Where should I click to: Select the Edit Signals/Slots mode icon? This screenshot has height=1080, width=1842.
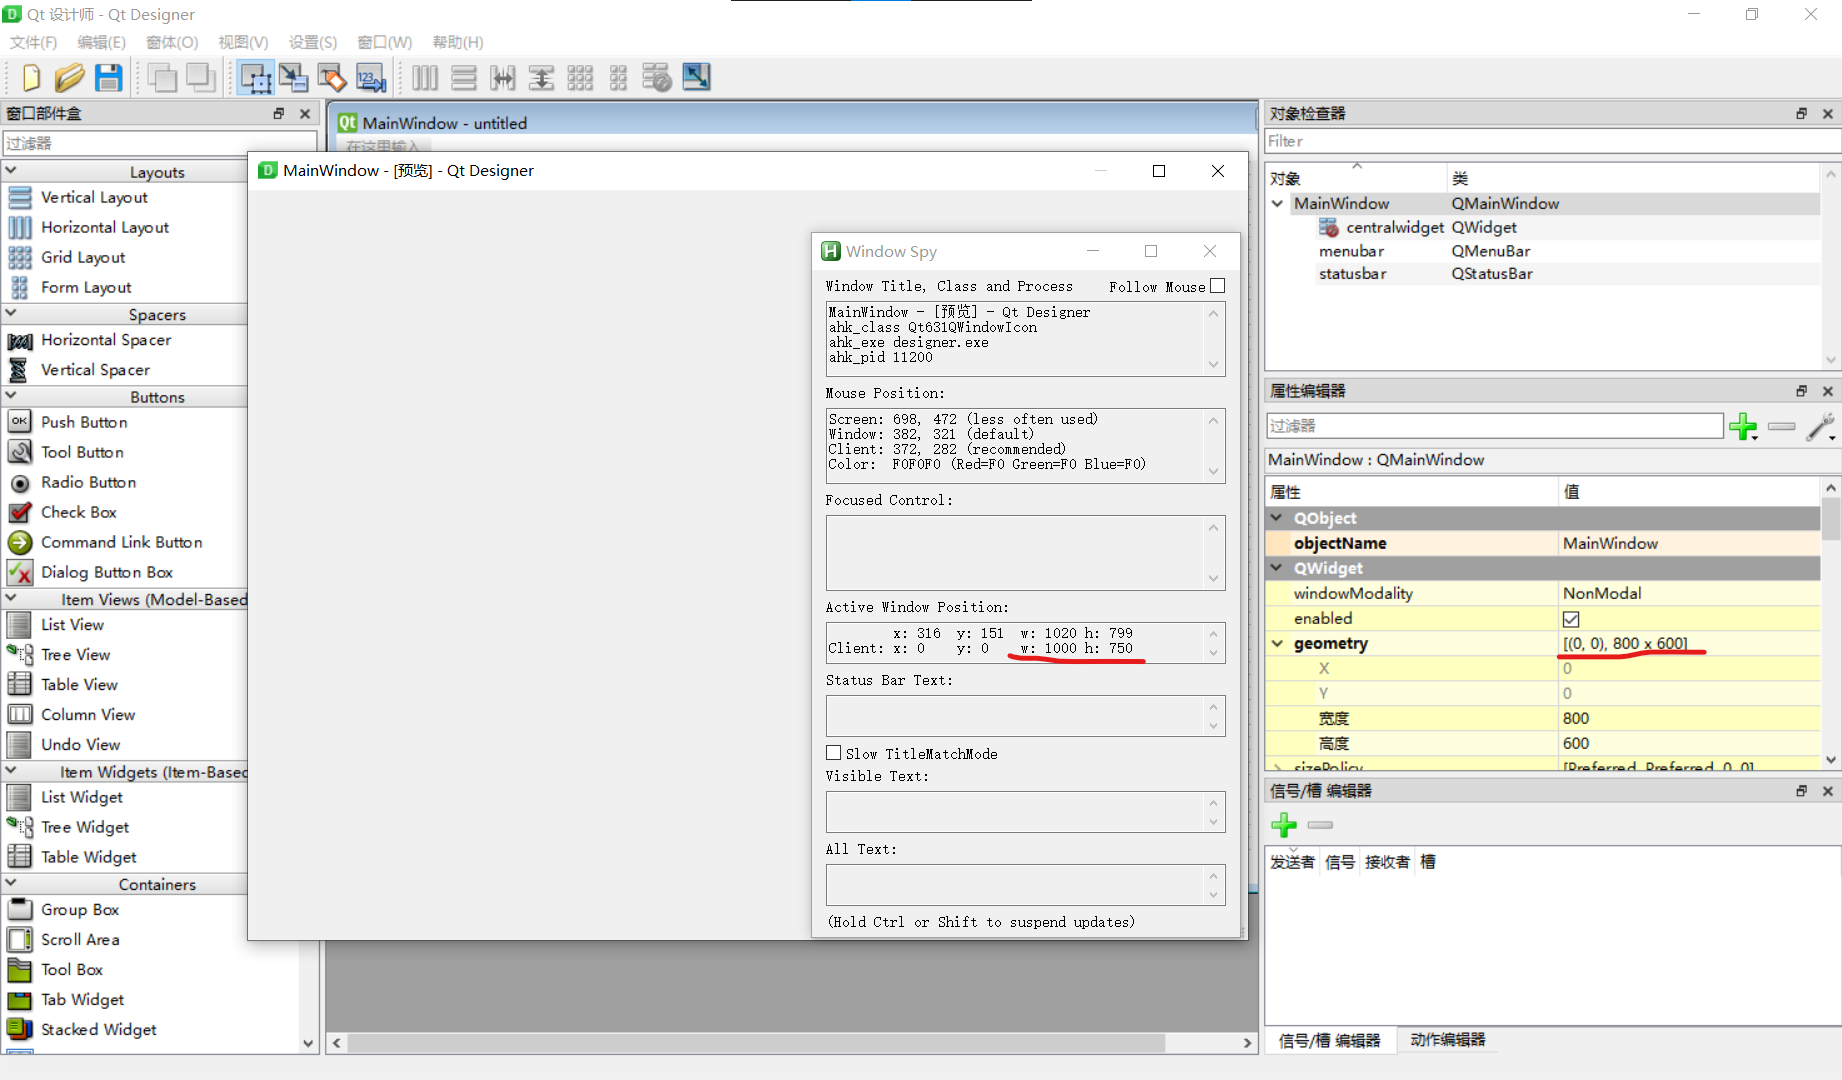293,77
